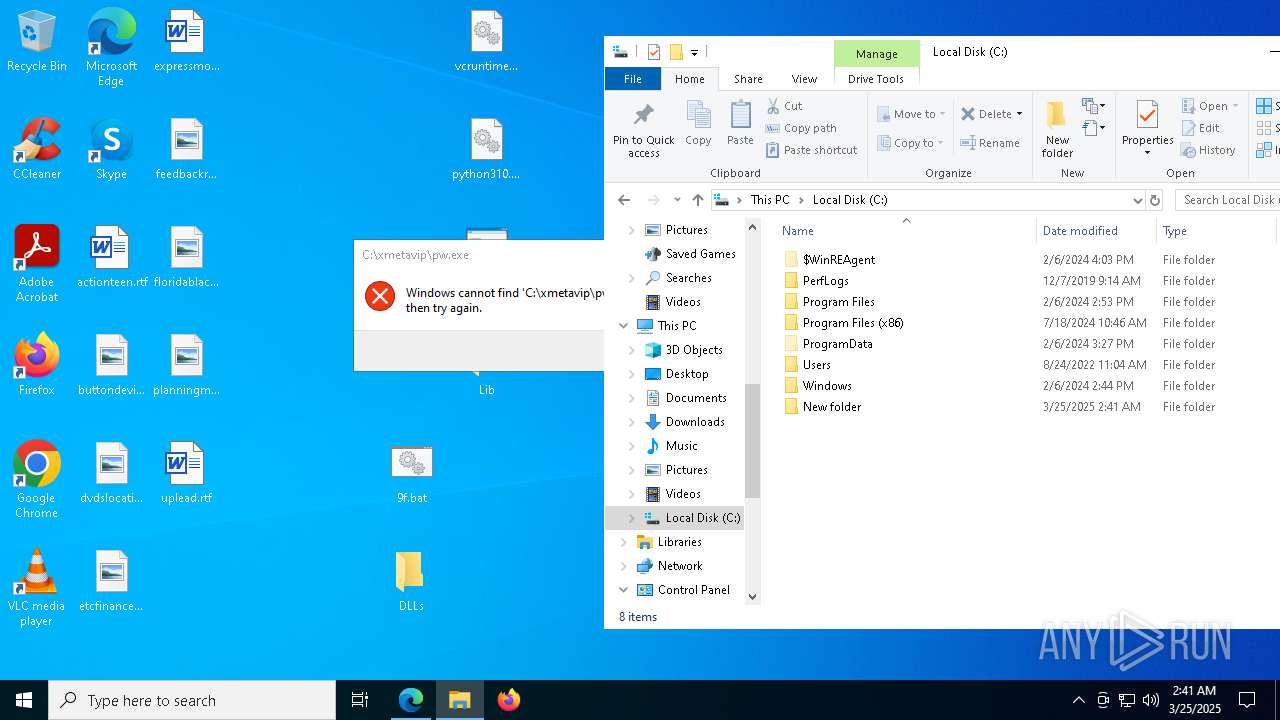The width and height of the screenshot is (1280, 720).
Task: Select Adobe Acrobat desktop icon
Action: click(x=37, y=264)
